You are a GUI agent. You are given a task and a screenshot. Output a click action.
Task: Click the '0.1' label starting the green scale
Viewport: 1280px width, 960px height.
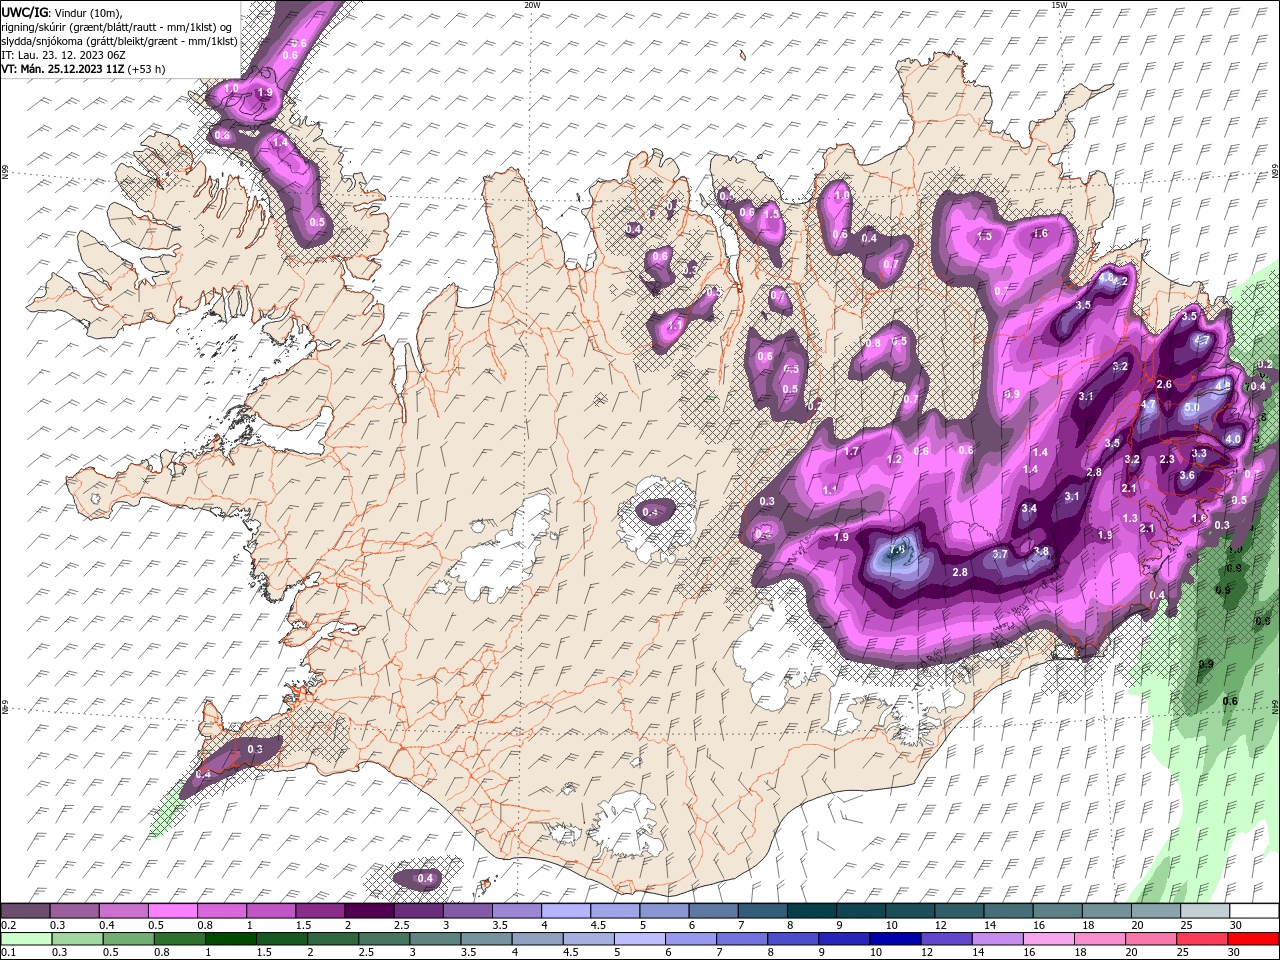[x=7, y=954]
